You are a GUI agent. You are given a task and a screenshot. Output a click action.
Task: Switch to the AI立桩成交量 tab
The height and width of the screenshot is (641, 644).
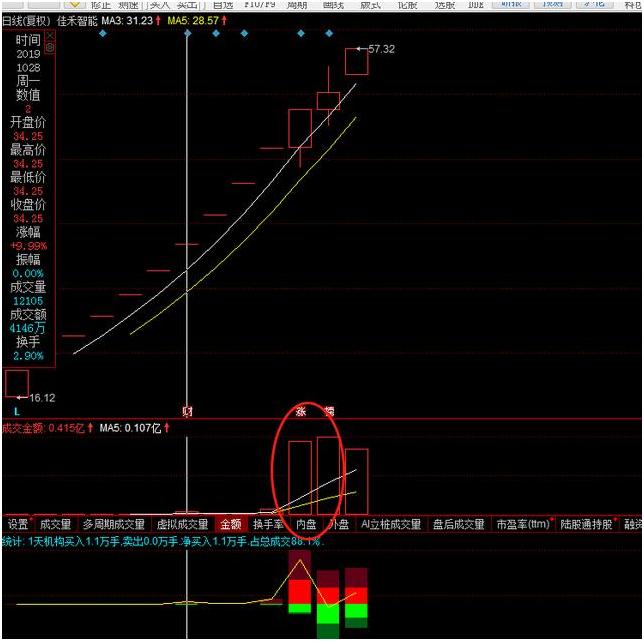tap(391, 524)
